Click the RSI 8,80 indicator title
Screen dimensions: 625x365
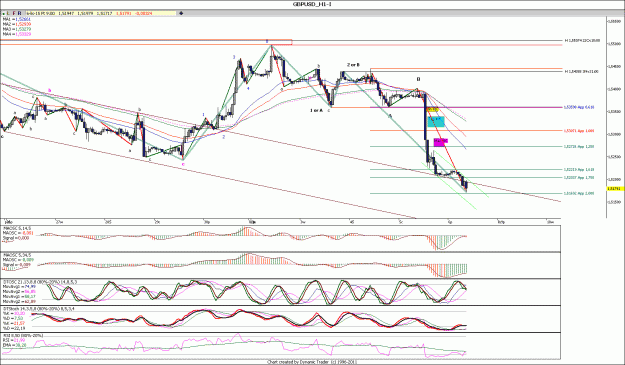tap(23, 336)
